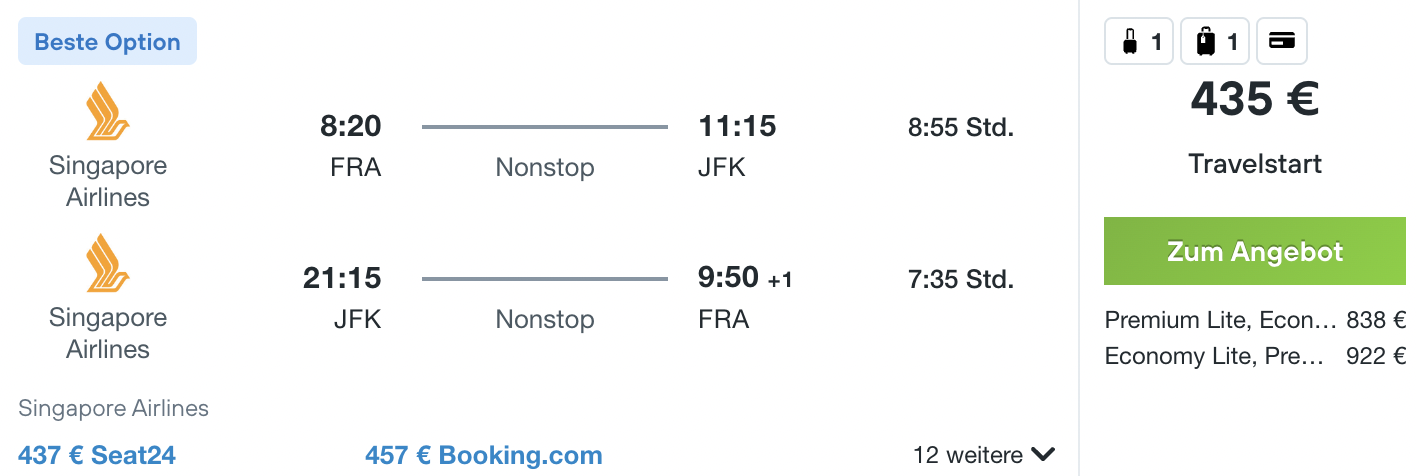
Task: Click the Travelstart provider label
Action: (1255, 164)
